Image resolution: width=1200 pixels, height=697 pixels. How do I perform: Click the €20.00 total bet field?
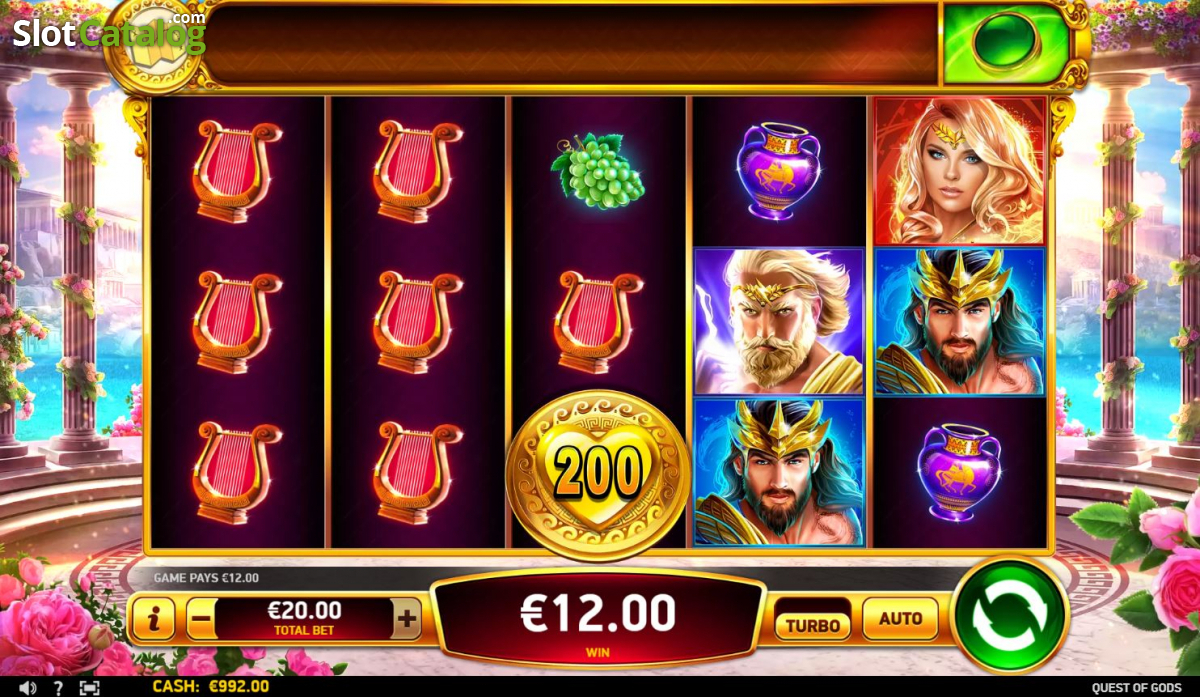coord(304,620)
